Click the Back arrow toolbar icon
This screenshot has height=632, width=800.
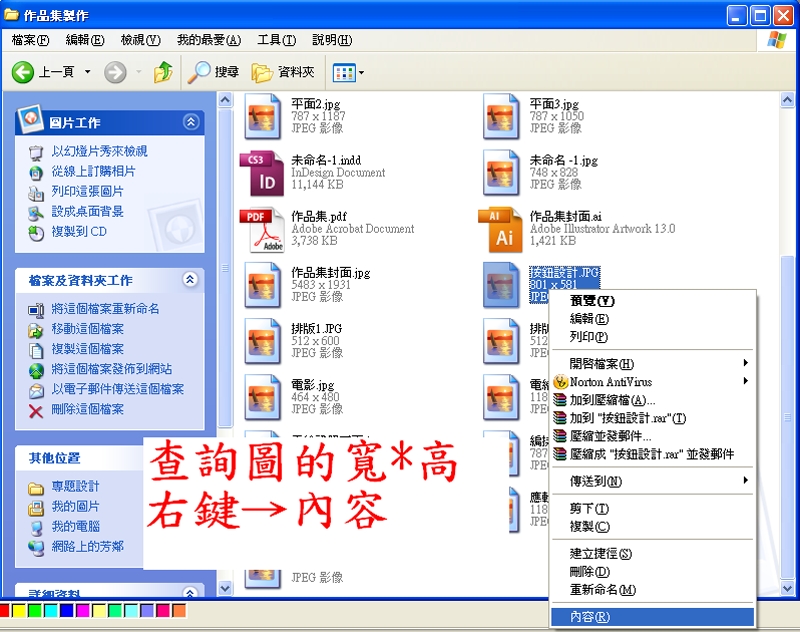24,72
